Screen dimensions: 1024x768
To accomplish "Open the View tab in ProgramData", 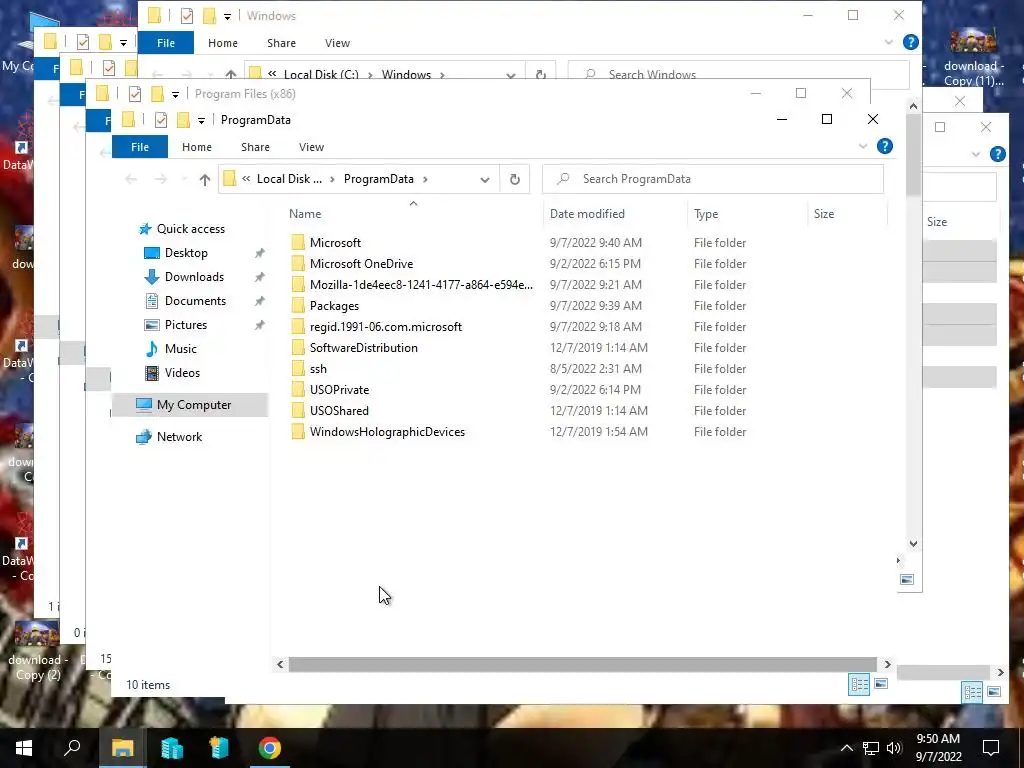I will 312,147.
